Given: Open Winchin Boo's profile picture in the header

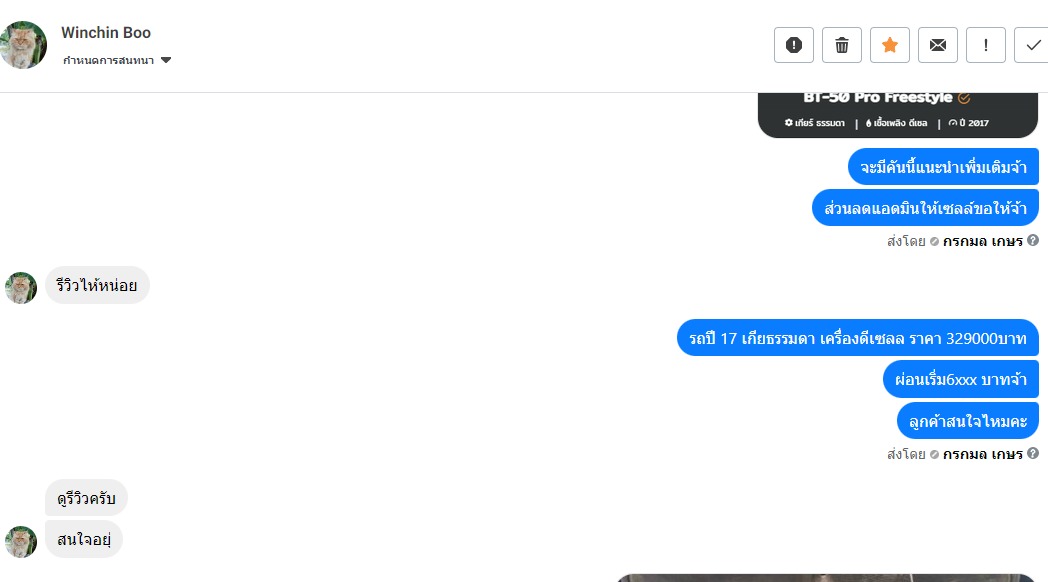Looking at the screenshot, I should 23,45.
